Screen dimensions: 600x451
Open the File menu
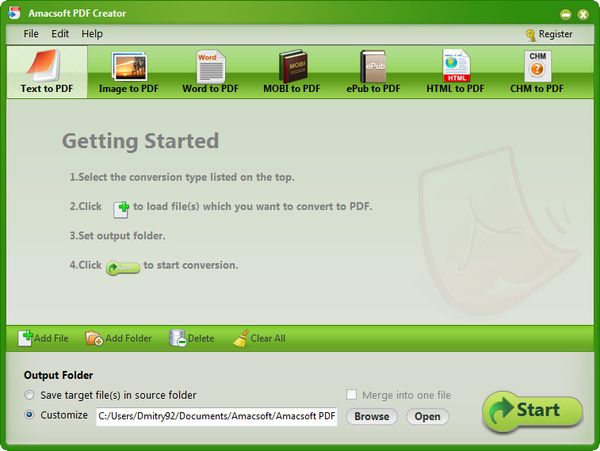31,34
